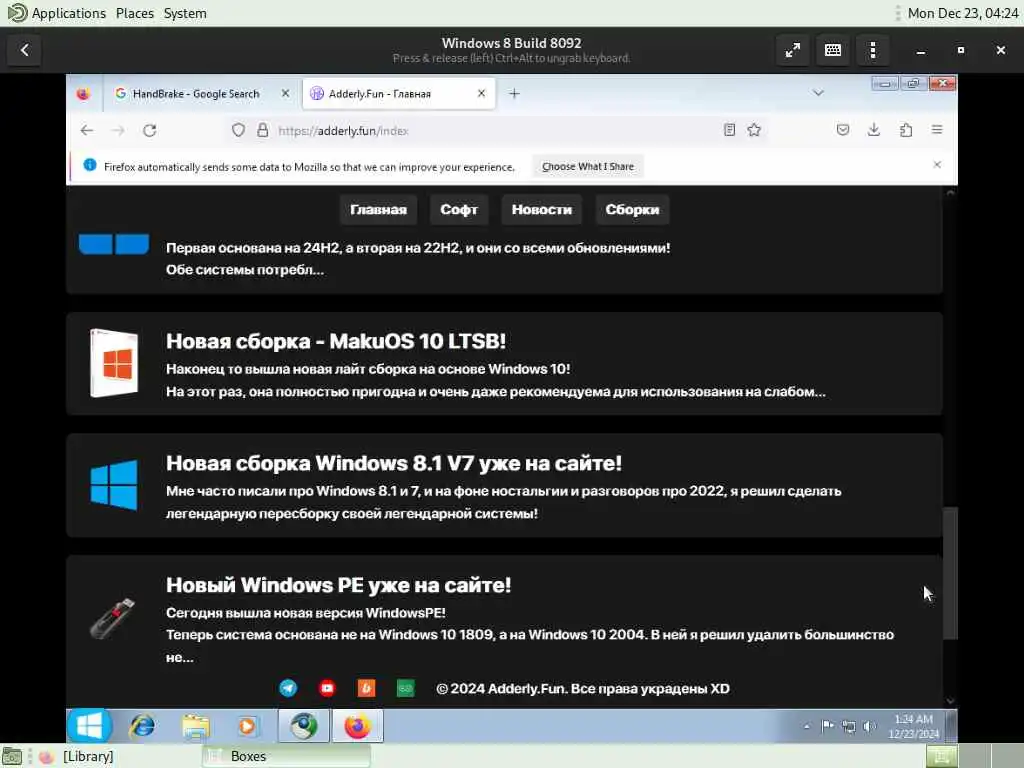Click the blue Windows logo thumbnail
Screen dimensions: 1024x768
coord(114,485)
